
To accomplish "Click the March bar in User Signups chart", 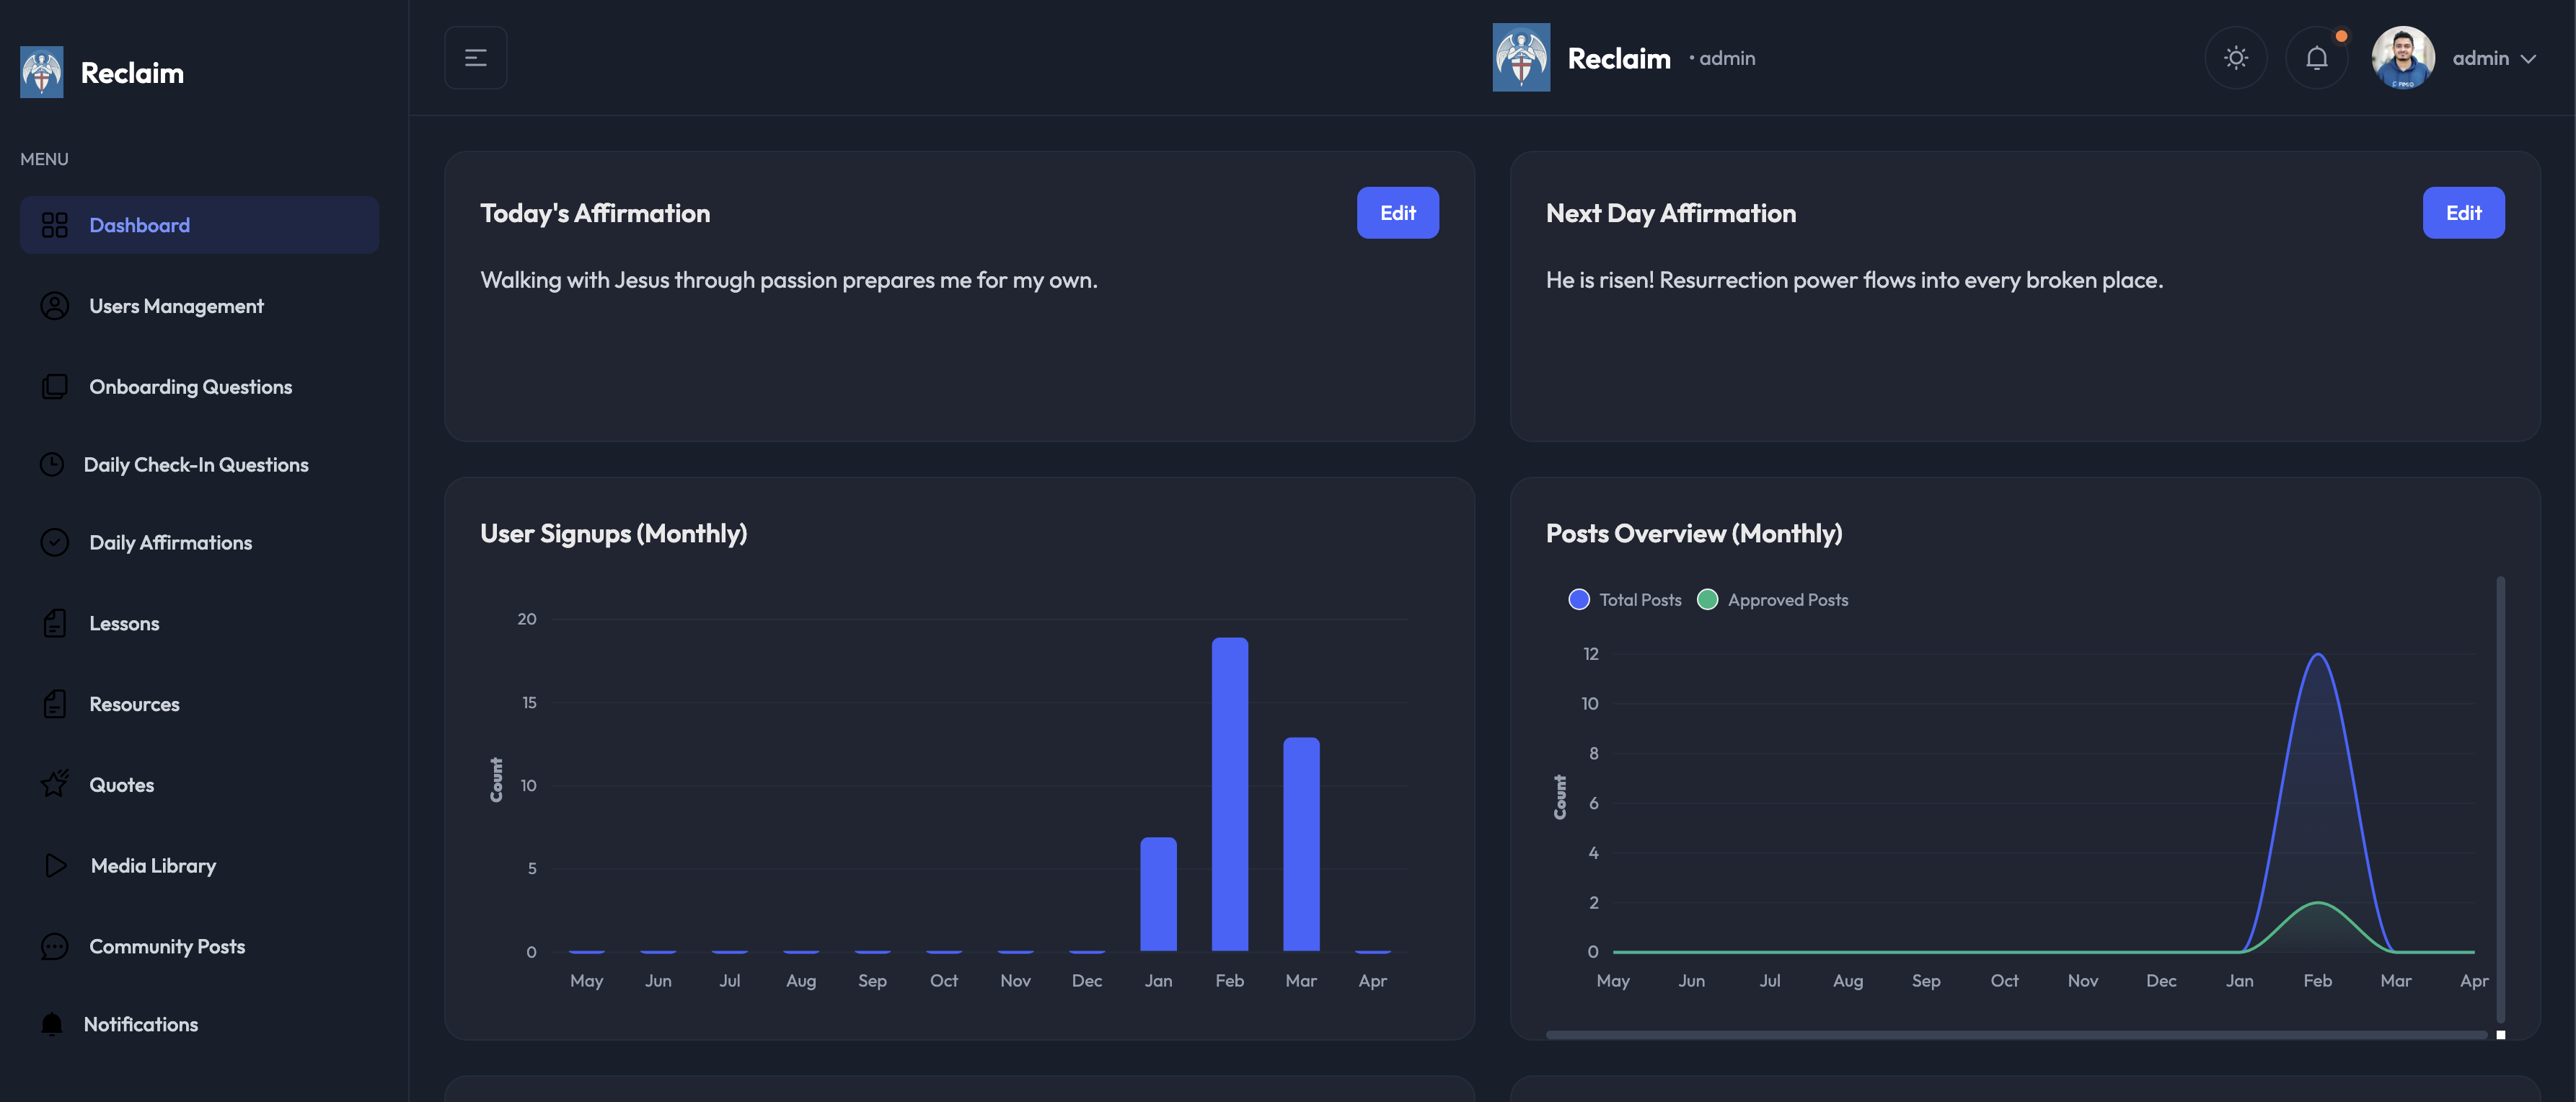I will [x=1301, y=844].
